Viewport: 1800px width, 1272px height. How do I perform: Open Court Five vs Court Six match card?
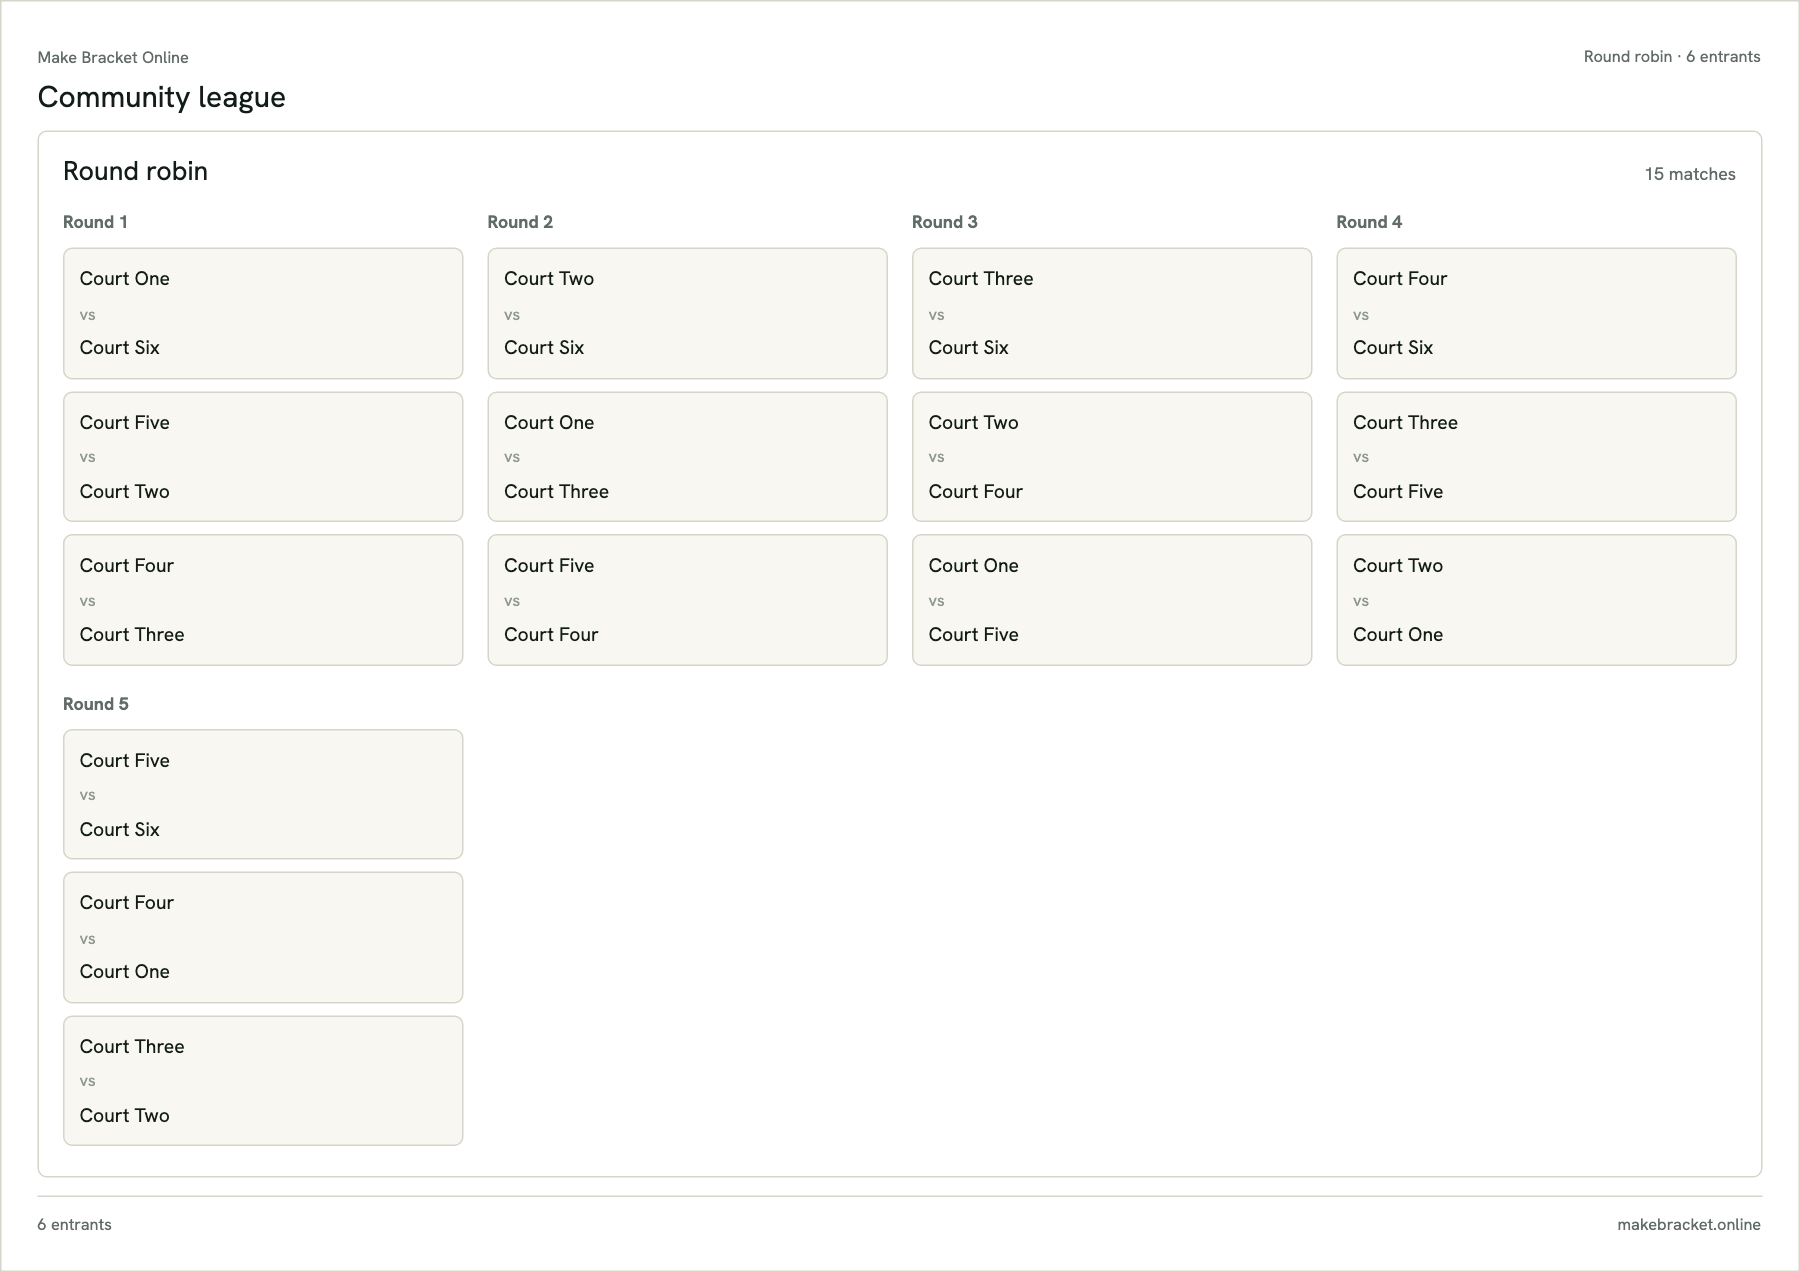[263, 794]
